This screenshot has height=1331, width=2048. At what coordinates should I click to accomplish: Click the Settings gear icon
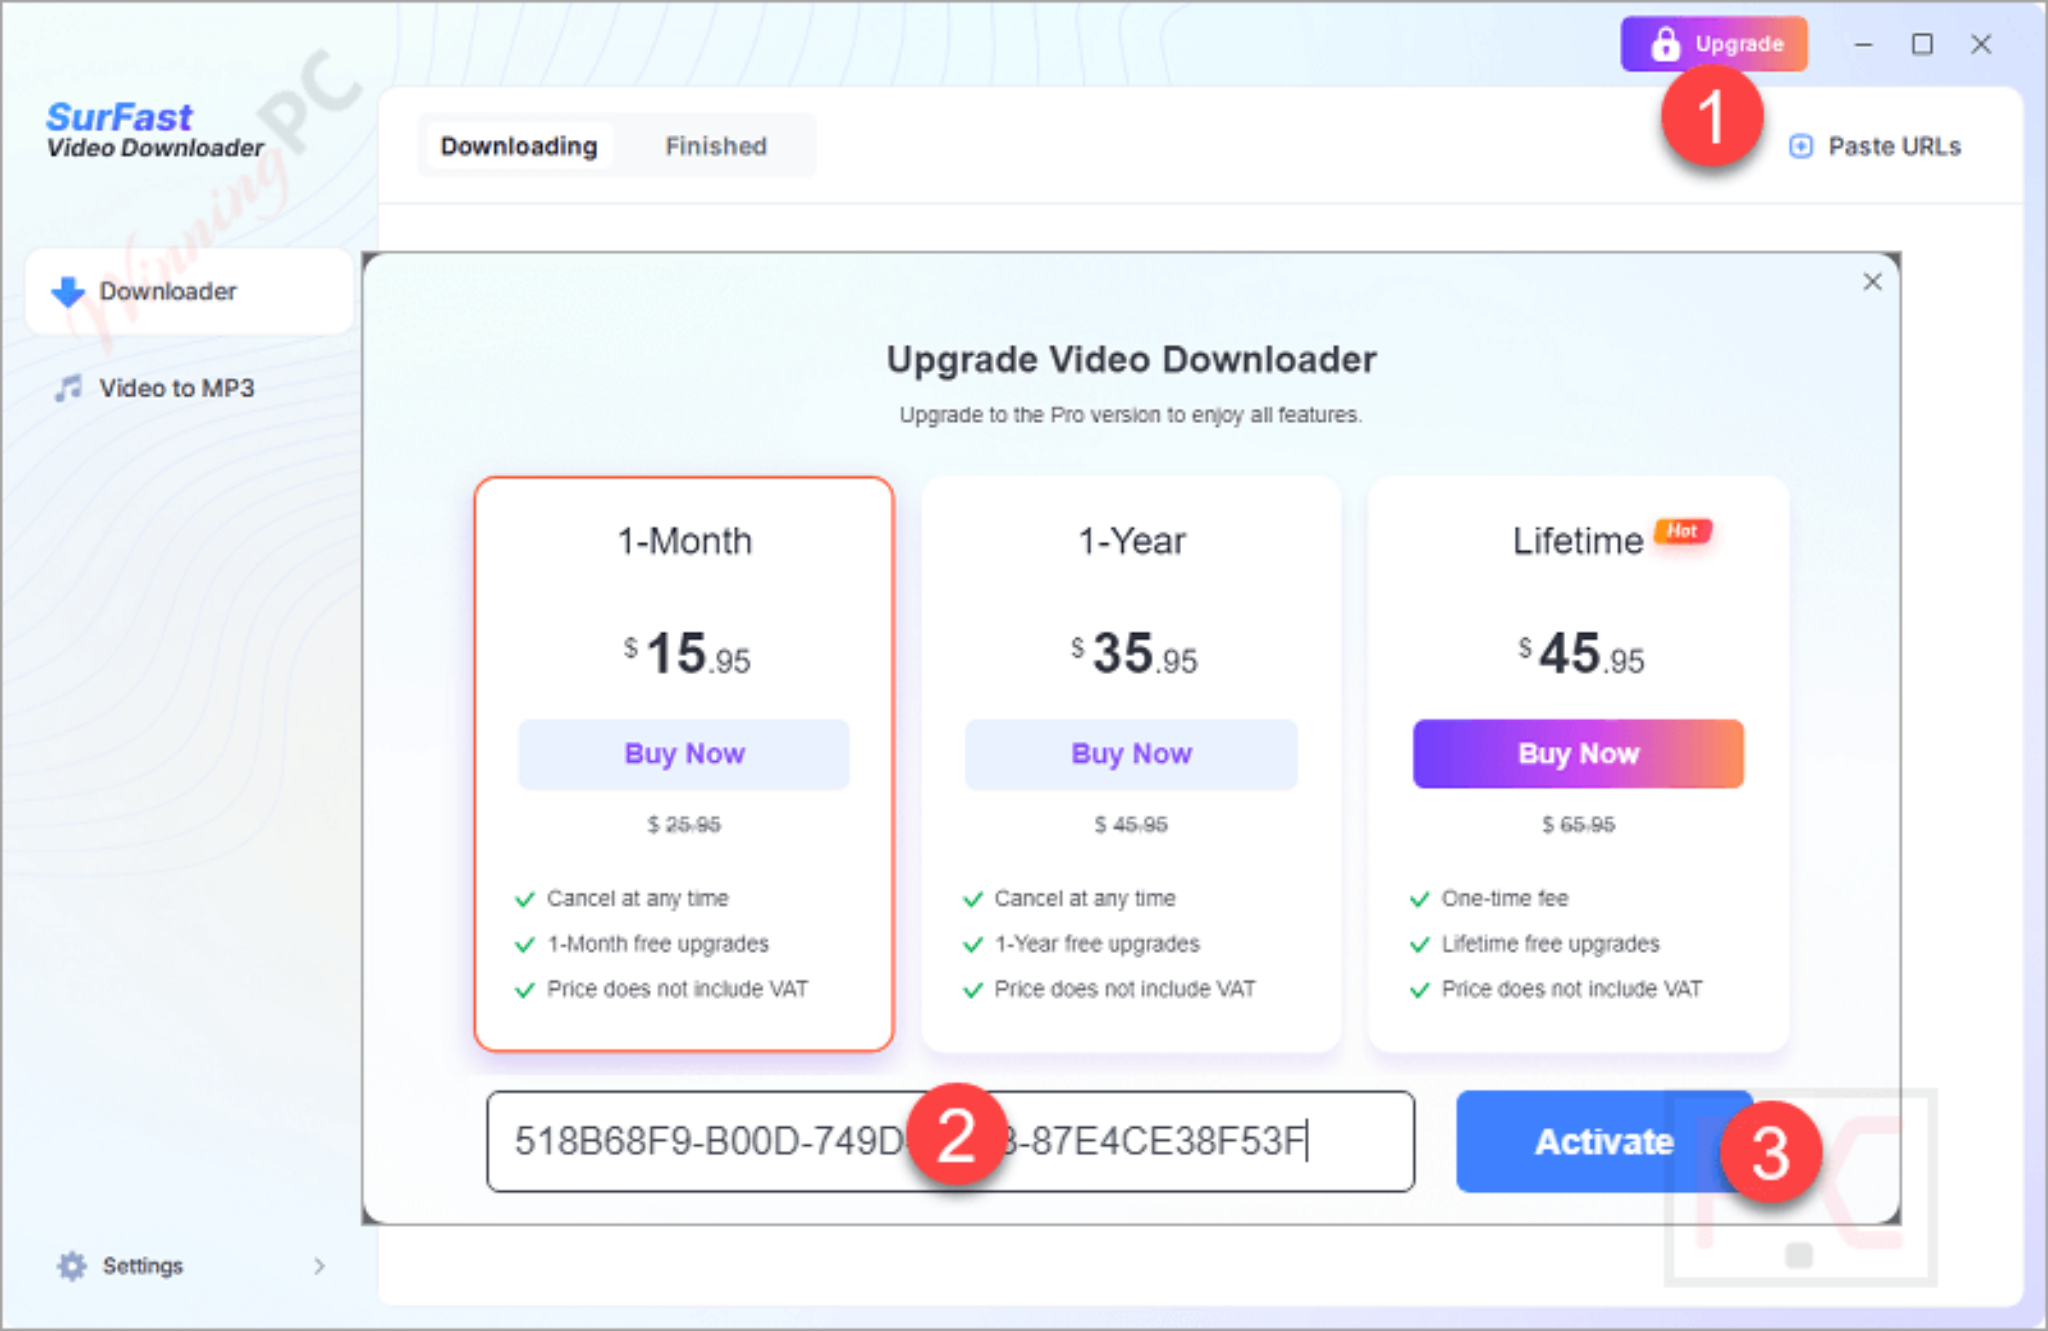pyautogui.click(x=71, y=1265)
